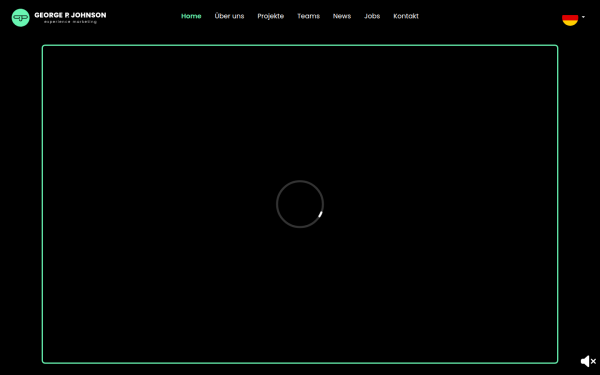
Task: Go to the Home menu item
Action: 191,16
